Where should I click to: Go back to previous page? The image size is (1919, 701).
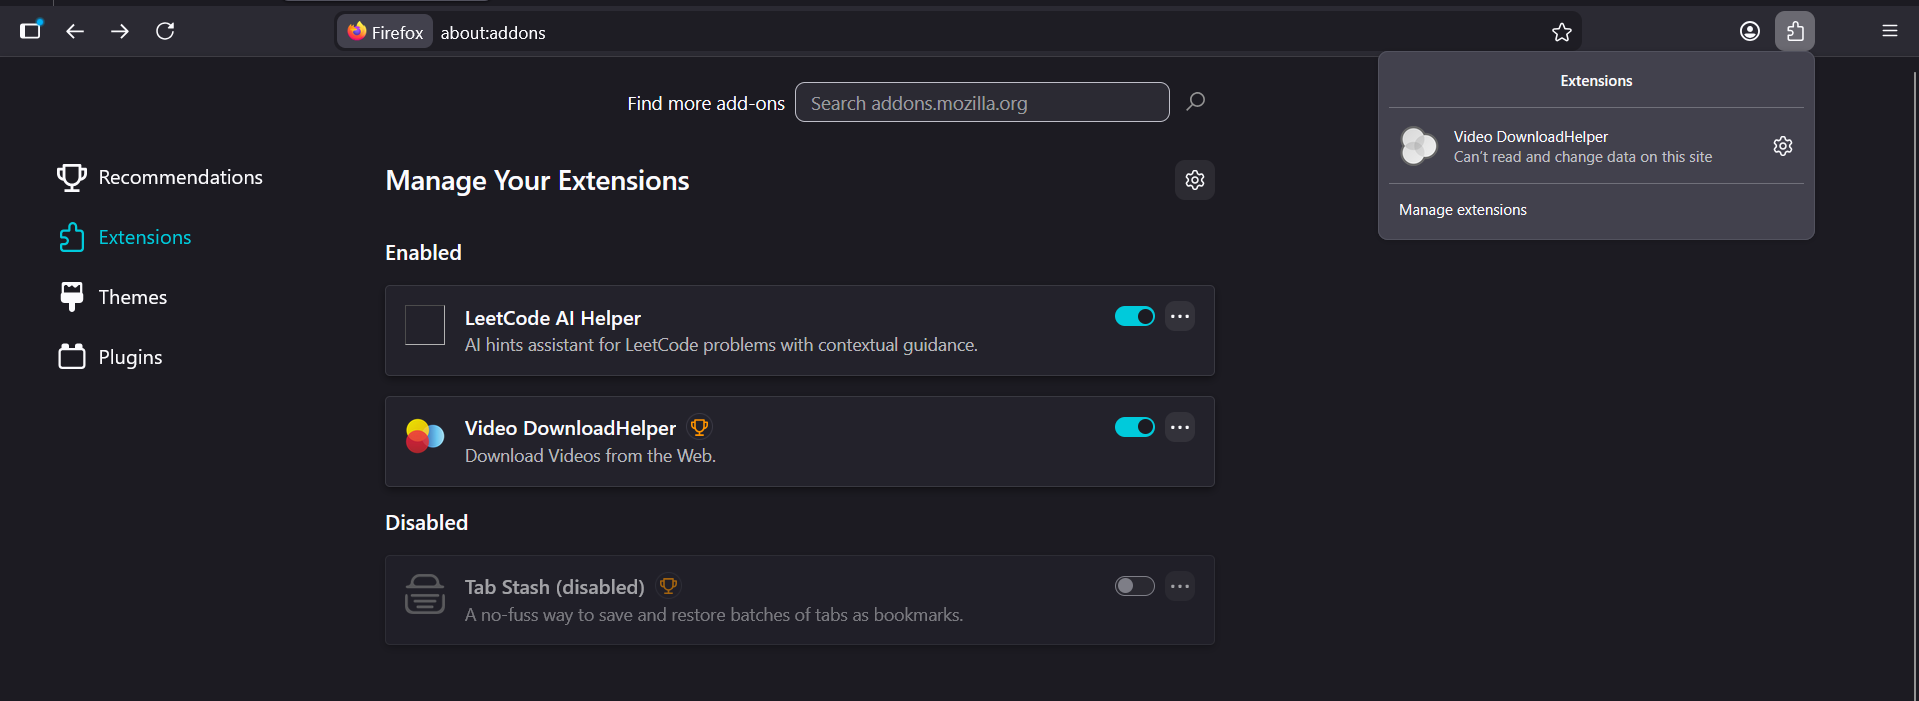click(x=75, y=31)
